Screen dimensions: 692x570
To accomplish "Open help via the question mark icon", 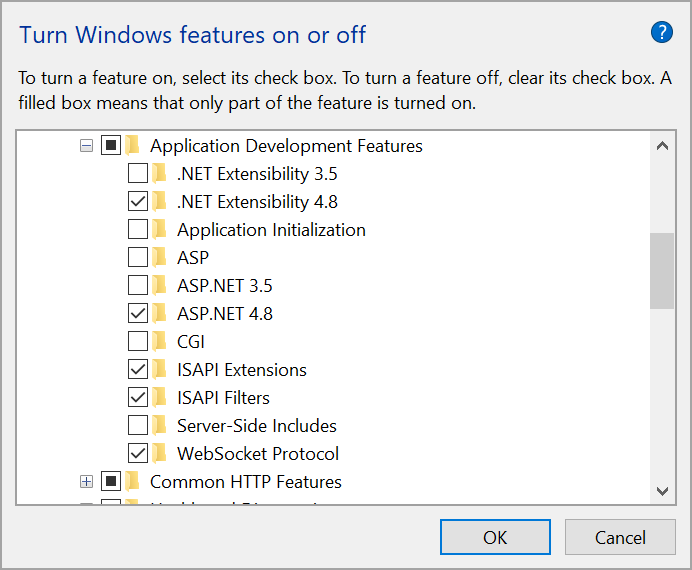I will click(x=662, y=32).
